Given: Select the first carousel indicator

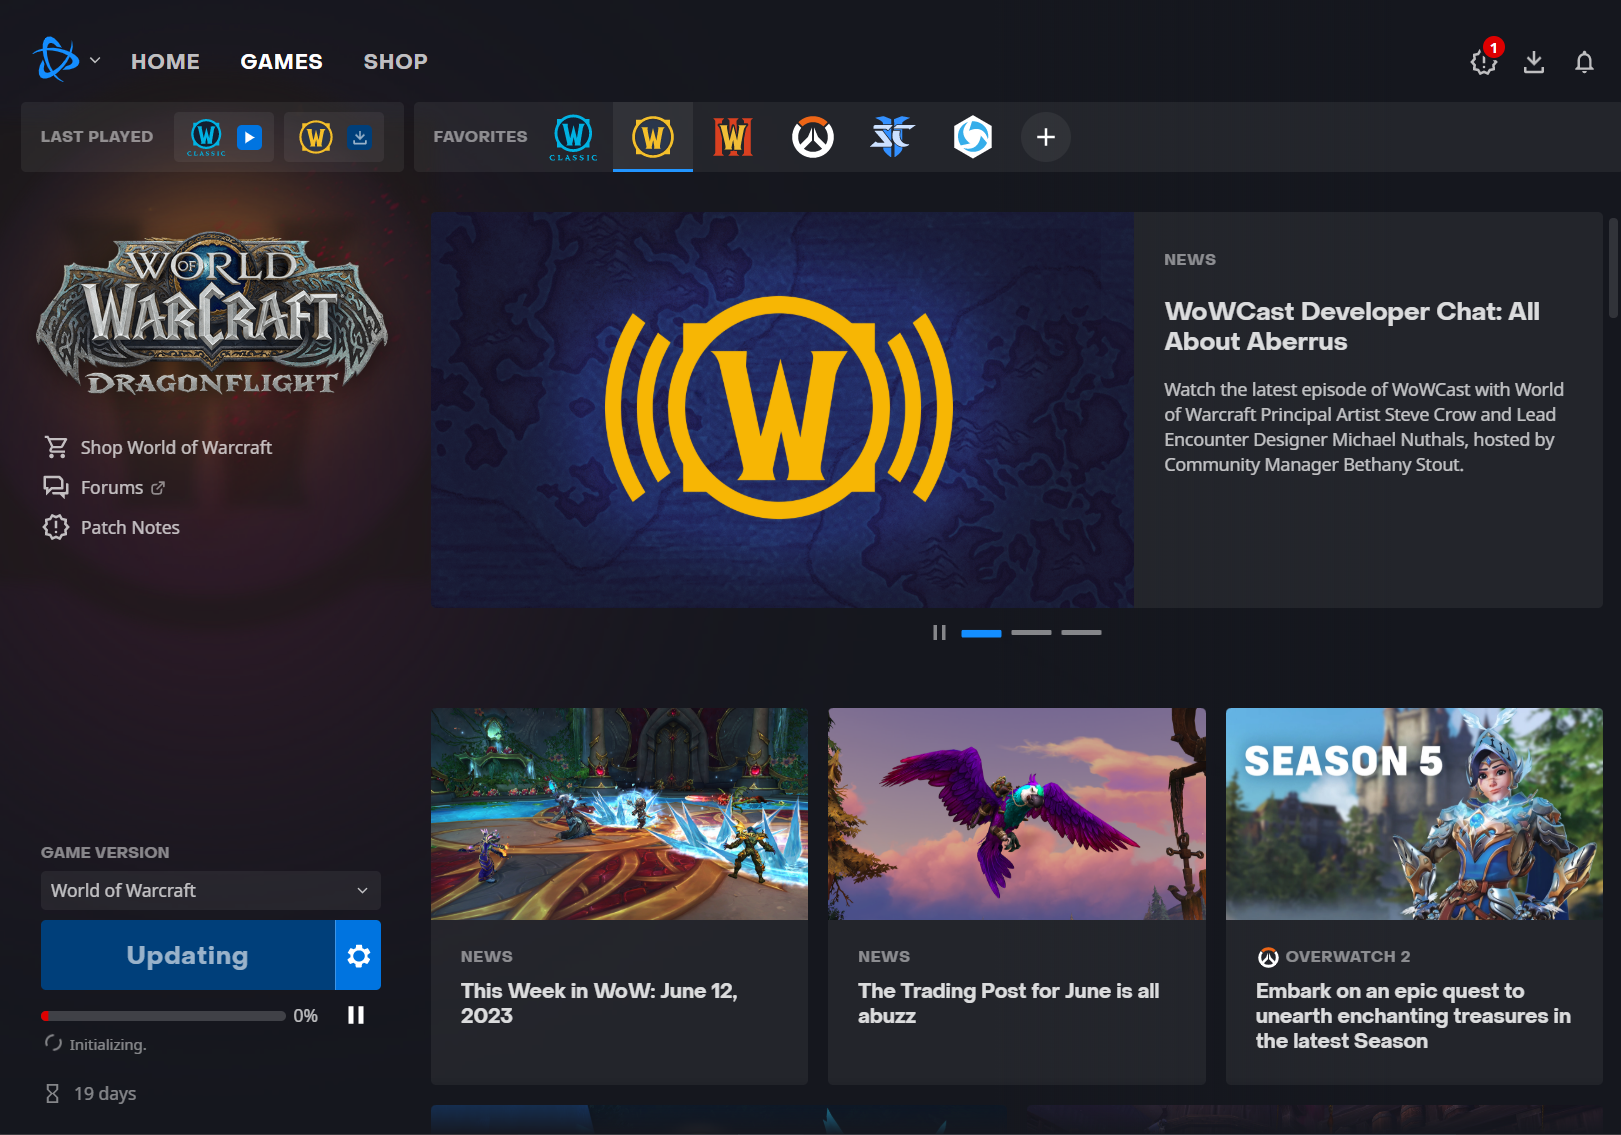Looking at the screenshot, I should [x=981, y=633].
